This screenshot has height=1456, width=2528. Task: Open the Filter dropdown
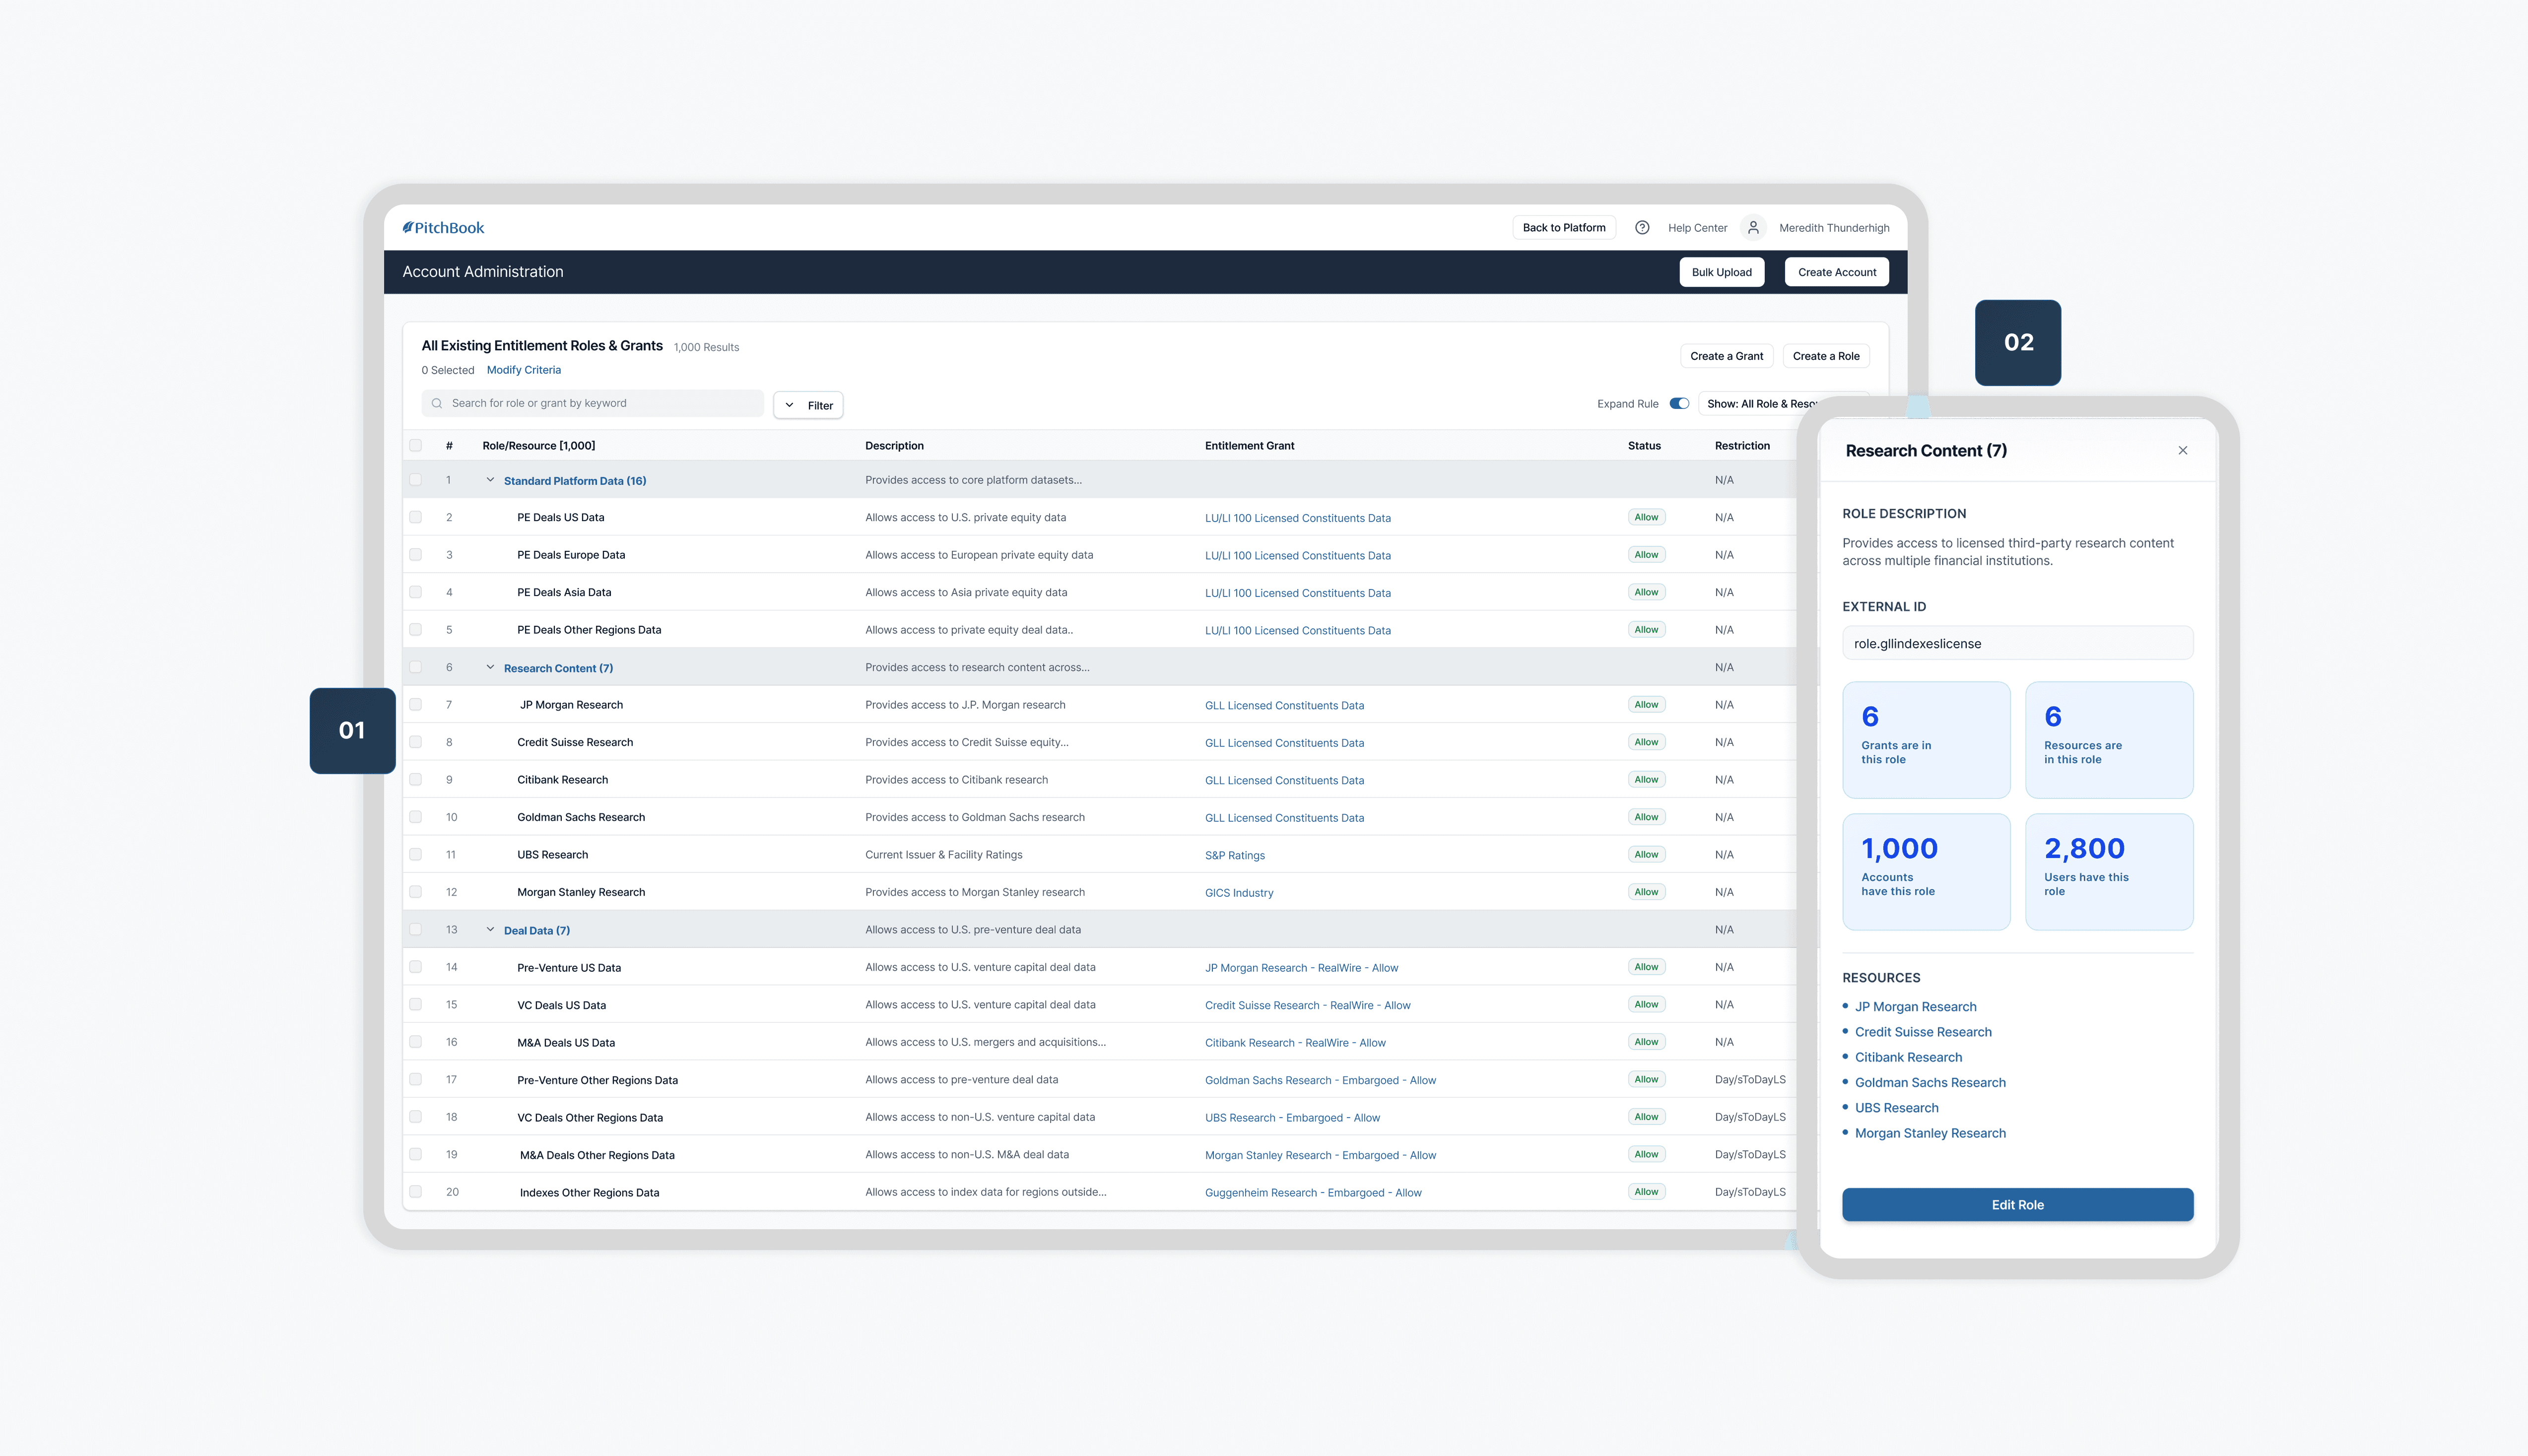[x=808, y=405]
